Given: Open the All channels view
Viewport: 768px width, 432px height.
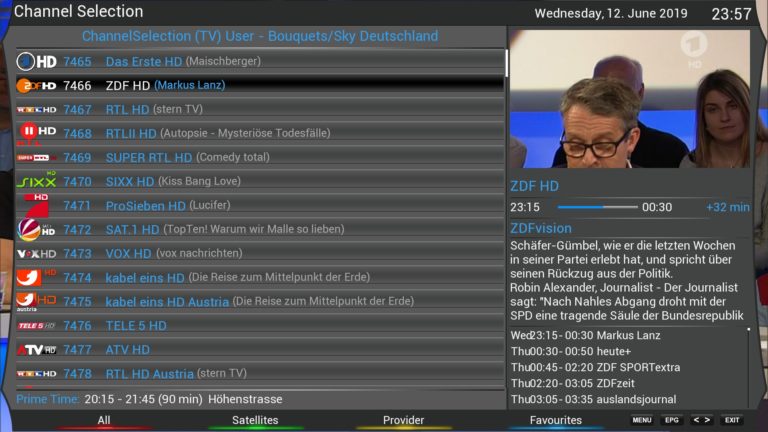Looking at the screenshot, I should tap(104, 420).
